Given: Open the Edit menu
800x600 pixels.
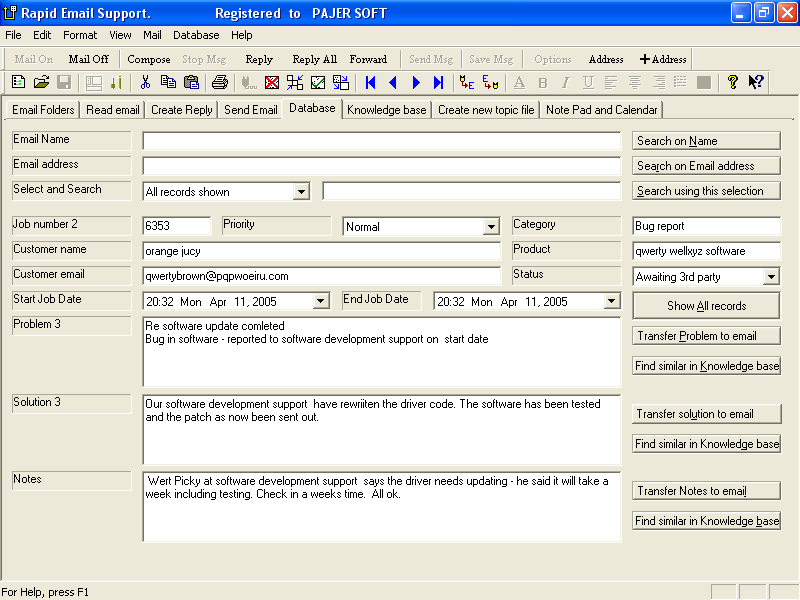Looking at the screenshot, I should coord(42,35).
